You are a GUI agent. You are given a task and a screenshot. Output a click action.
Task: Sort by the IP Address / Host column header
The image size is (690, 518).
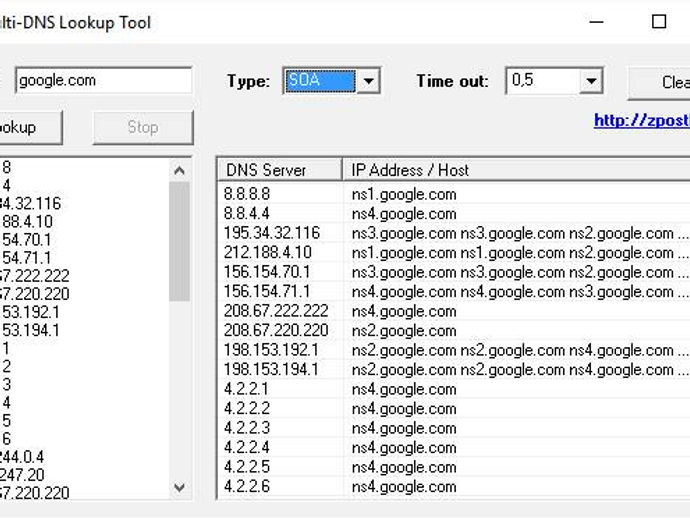point(516,170)
